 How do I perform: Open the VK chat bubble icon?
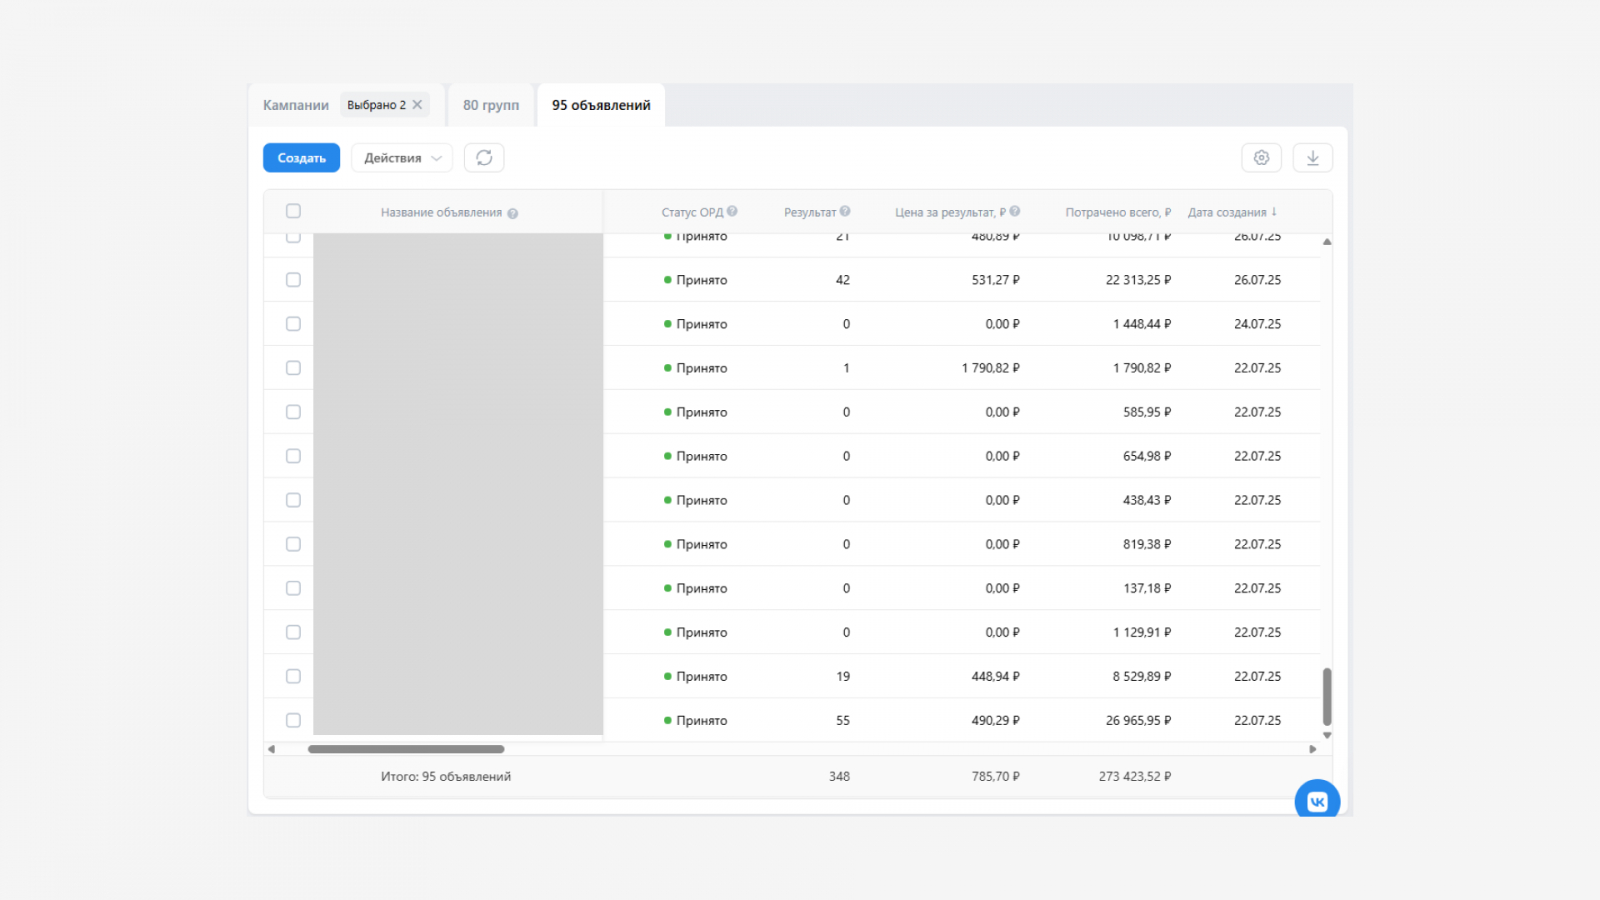coord(1317,800)
